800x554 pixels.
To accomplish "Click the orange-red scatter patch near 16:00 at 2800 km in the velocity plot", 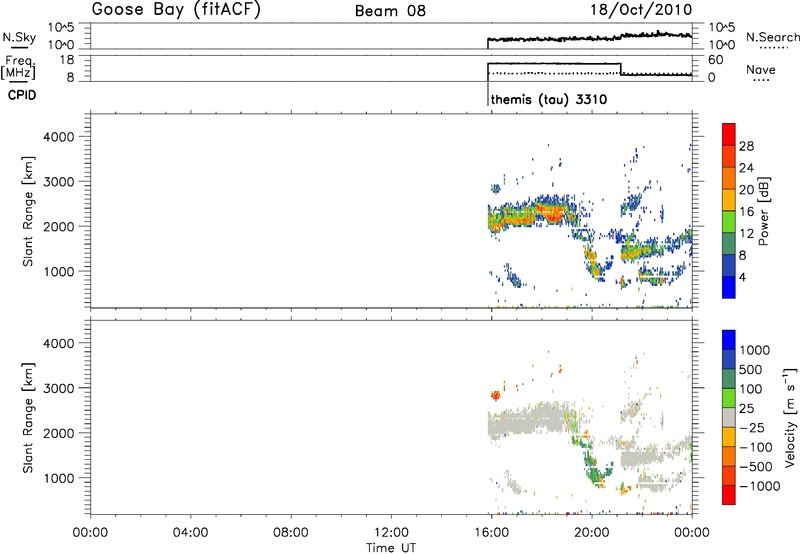I will 495,395.
